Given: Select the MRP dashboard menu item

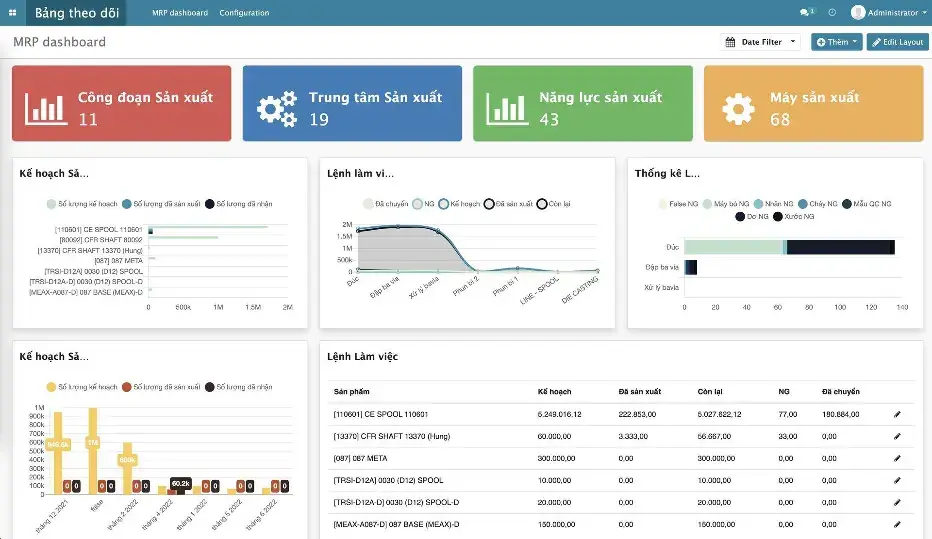Looking at the screenshot, I should (180, 13).
